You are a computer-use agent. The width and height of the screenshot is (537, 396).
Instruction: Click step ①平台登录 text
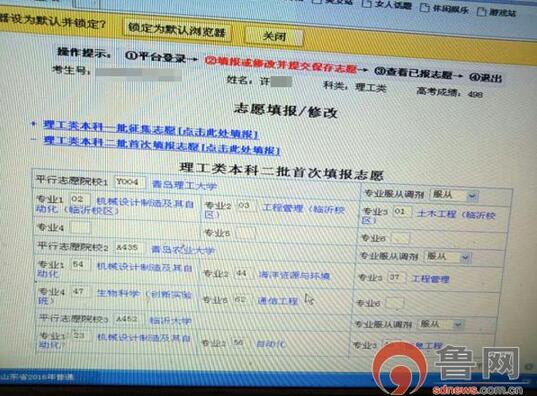(x=155, y=57)
